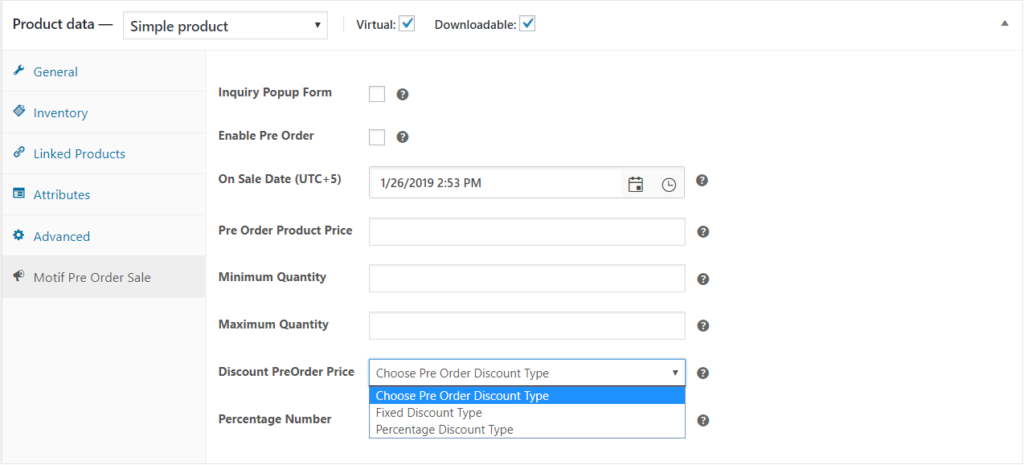Screen dimensions: 1024x465
Task: Click help icon beside Inquiry Popup Form
Action: 403,94
